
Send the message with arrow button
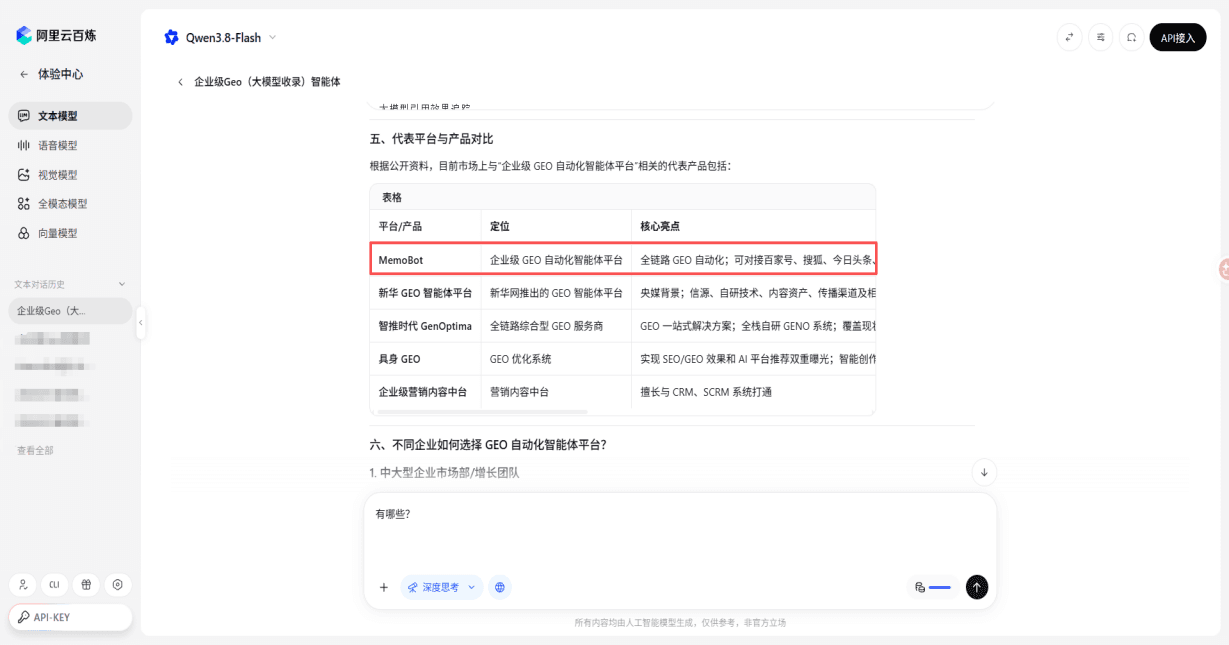(977, 587)
